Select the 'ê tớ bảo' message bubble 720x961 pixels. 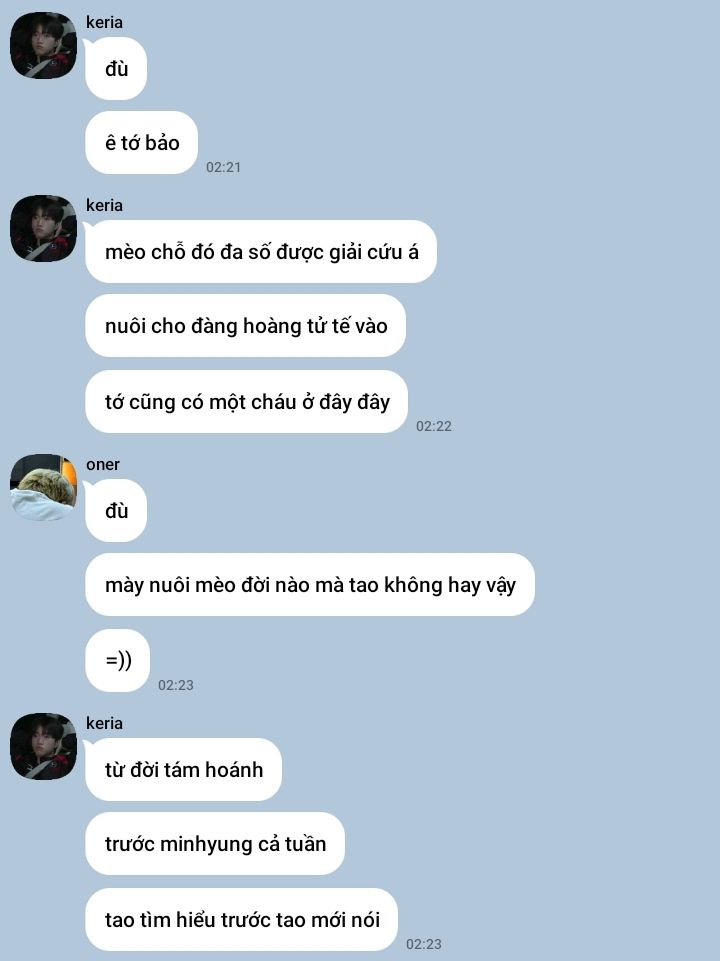(142, 143)
